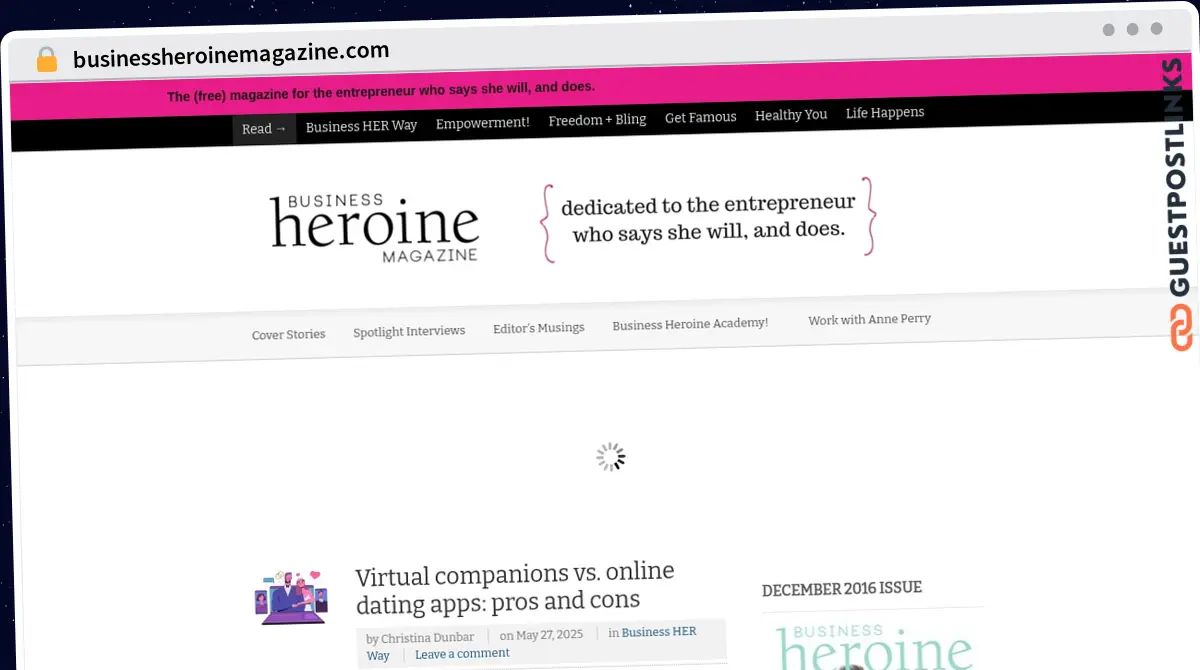Open the Freedom + Bling category
Image resolution: width=1200 pixels, height=670 pixels.
(597, 120)
